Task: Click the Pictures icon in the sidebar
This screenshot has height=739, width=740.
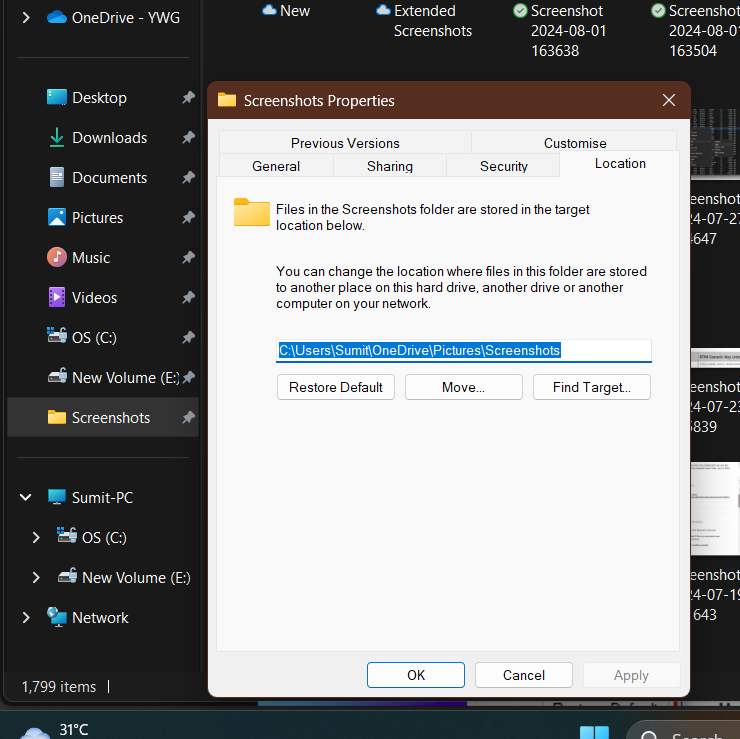Action: [57, 218]
